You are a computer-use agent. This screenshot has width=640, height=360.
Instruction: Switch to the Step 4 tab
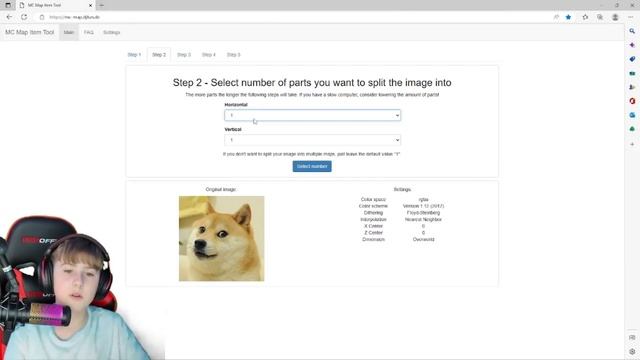209,55
